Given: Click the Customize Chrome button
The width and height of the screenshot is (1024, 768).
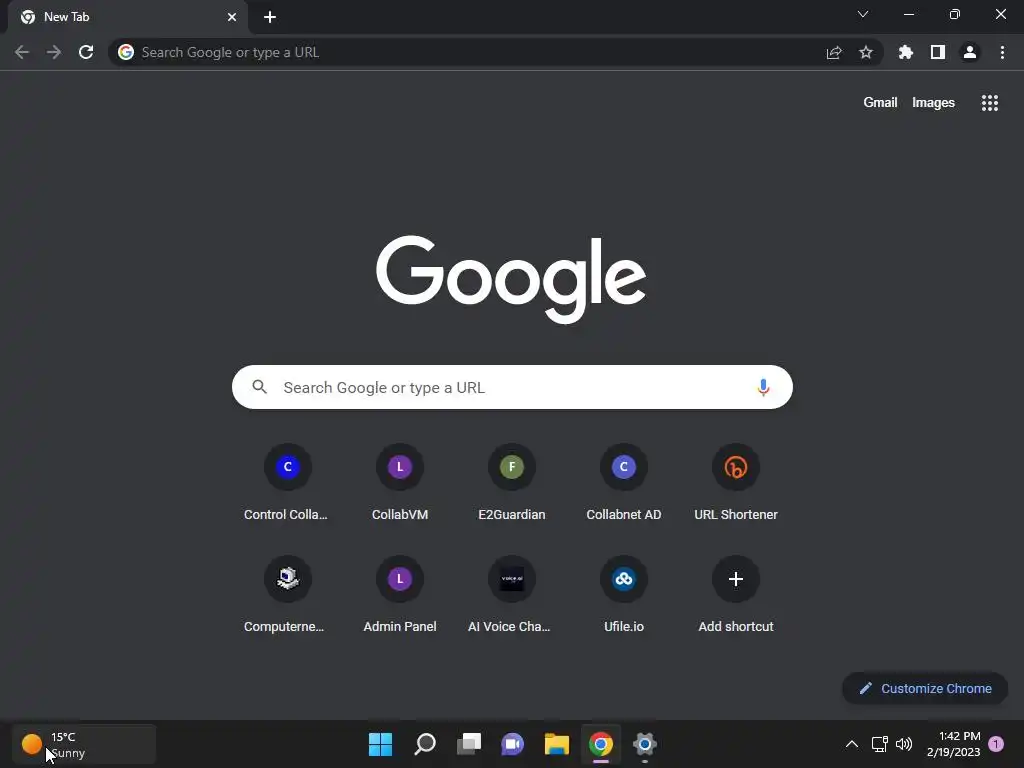Looking at the screenshot, I should click(925, 688).
